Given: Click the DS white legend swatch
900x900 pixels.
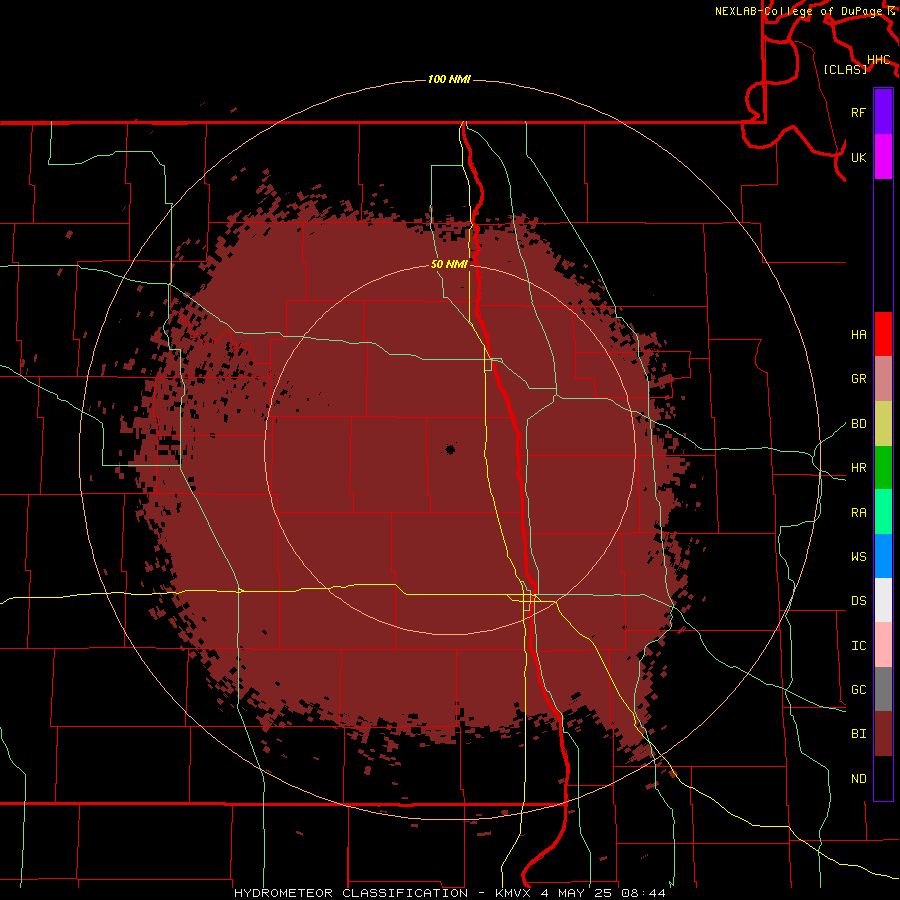Looking at the screenshot, I should (x=883, y=600).
